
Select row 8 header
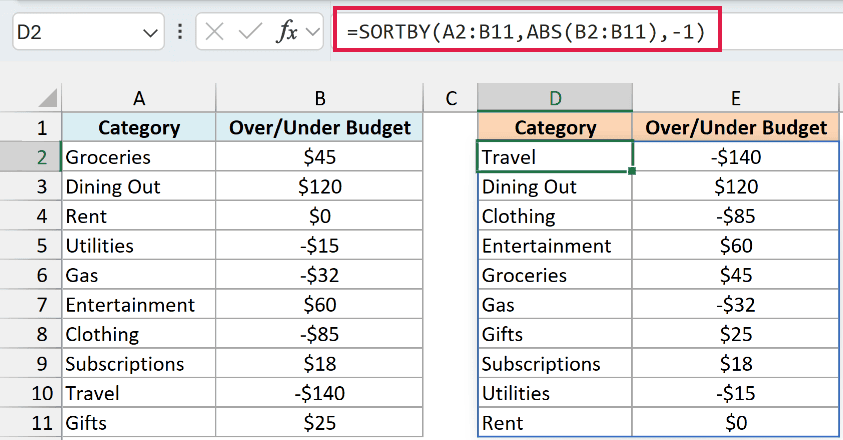[x=31, y=334]
